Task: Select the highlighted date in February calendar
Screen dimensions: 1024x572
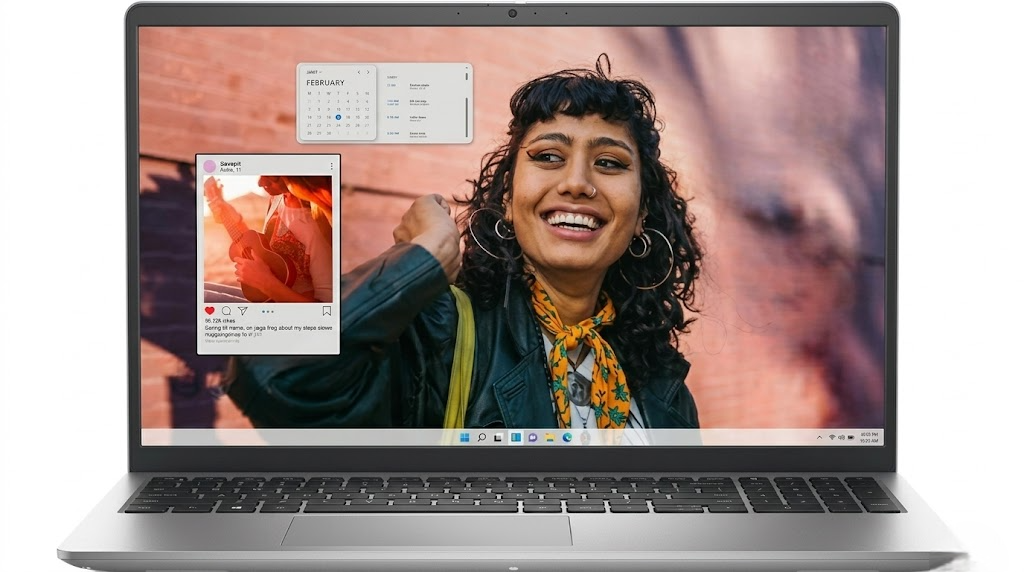Action: 339,117
